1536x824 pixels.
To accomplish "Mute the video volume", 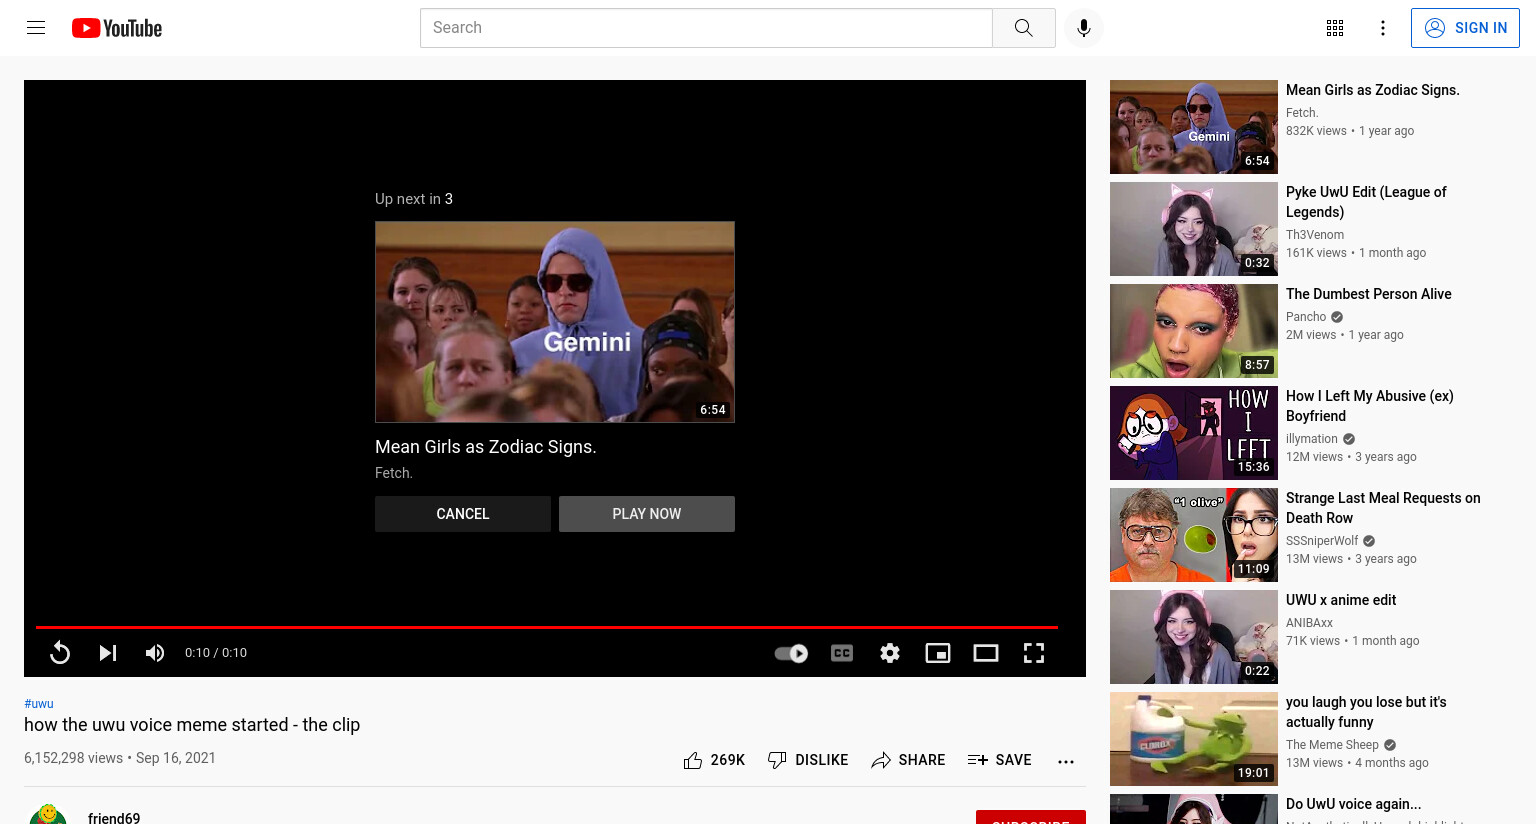I will [155, 653].
